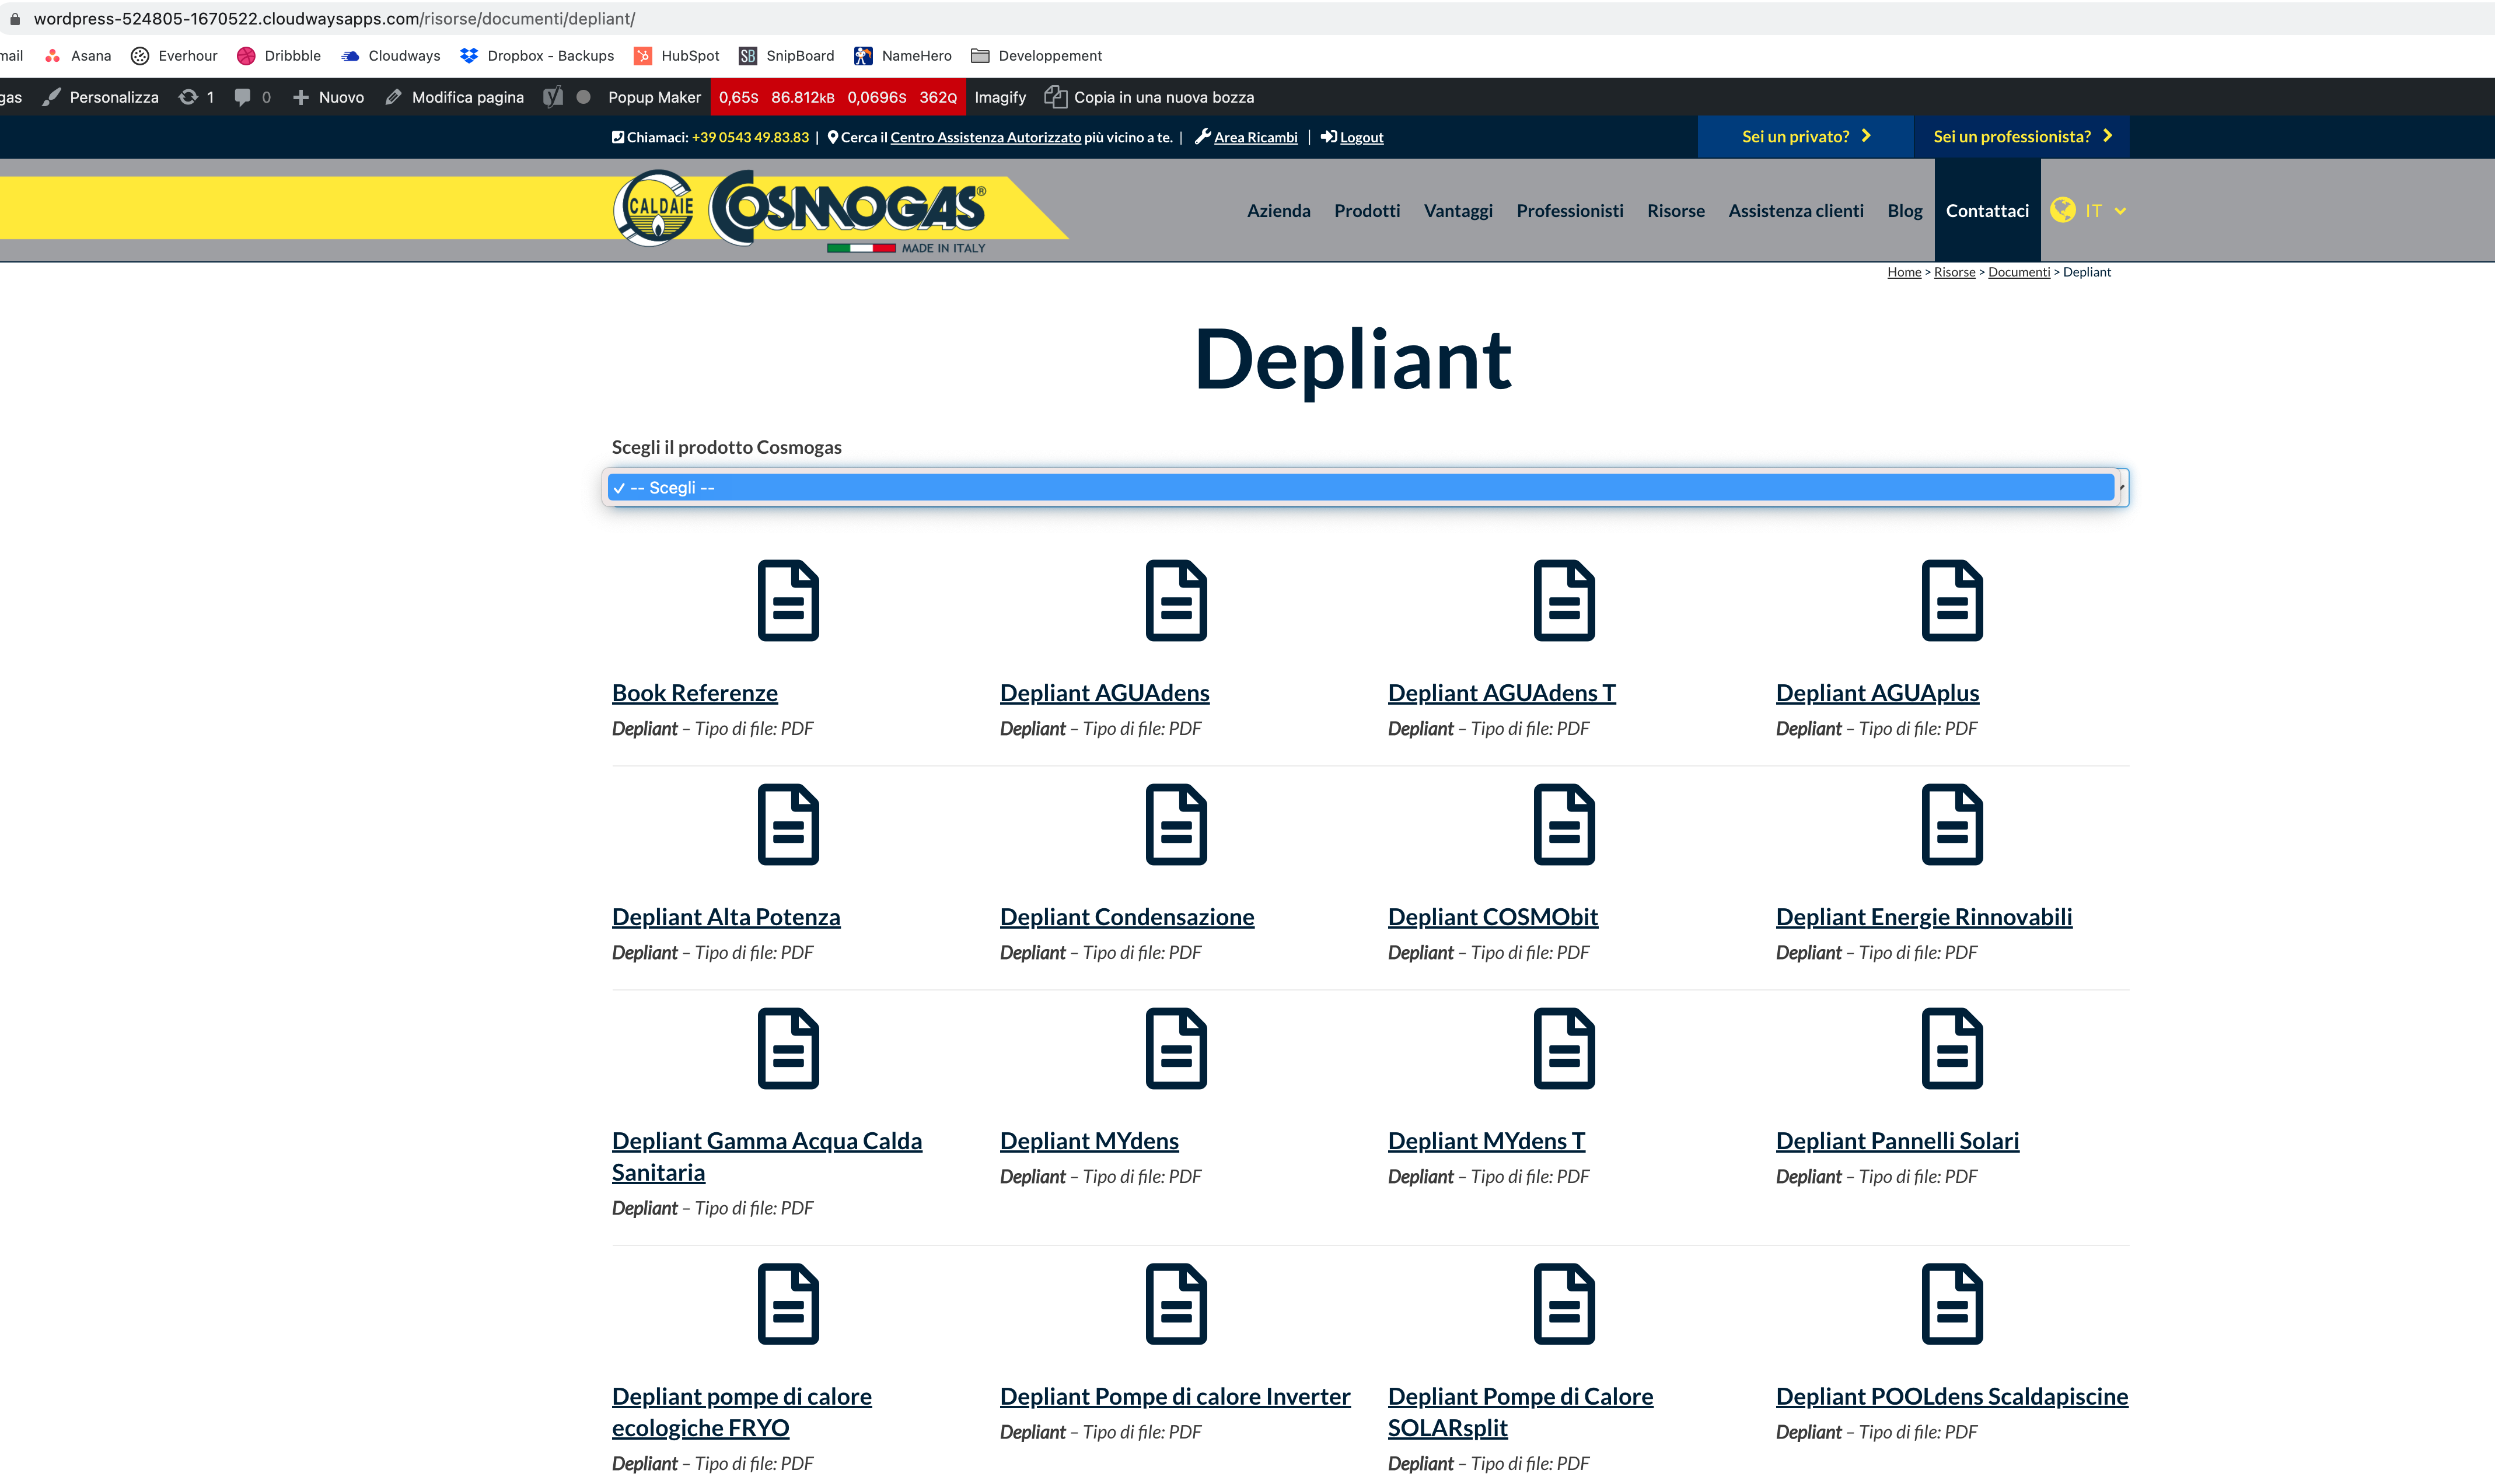Go to the Blog page
2495x1484 pixels.
point(1904,210)
